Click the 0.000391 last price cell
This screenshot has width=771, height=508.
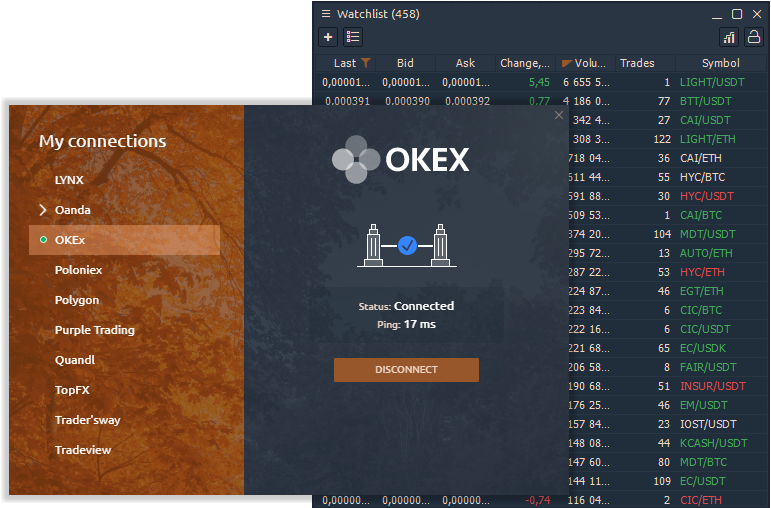(x=347, y=101)
